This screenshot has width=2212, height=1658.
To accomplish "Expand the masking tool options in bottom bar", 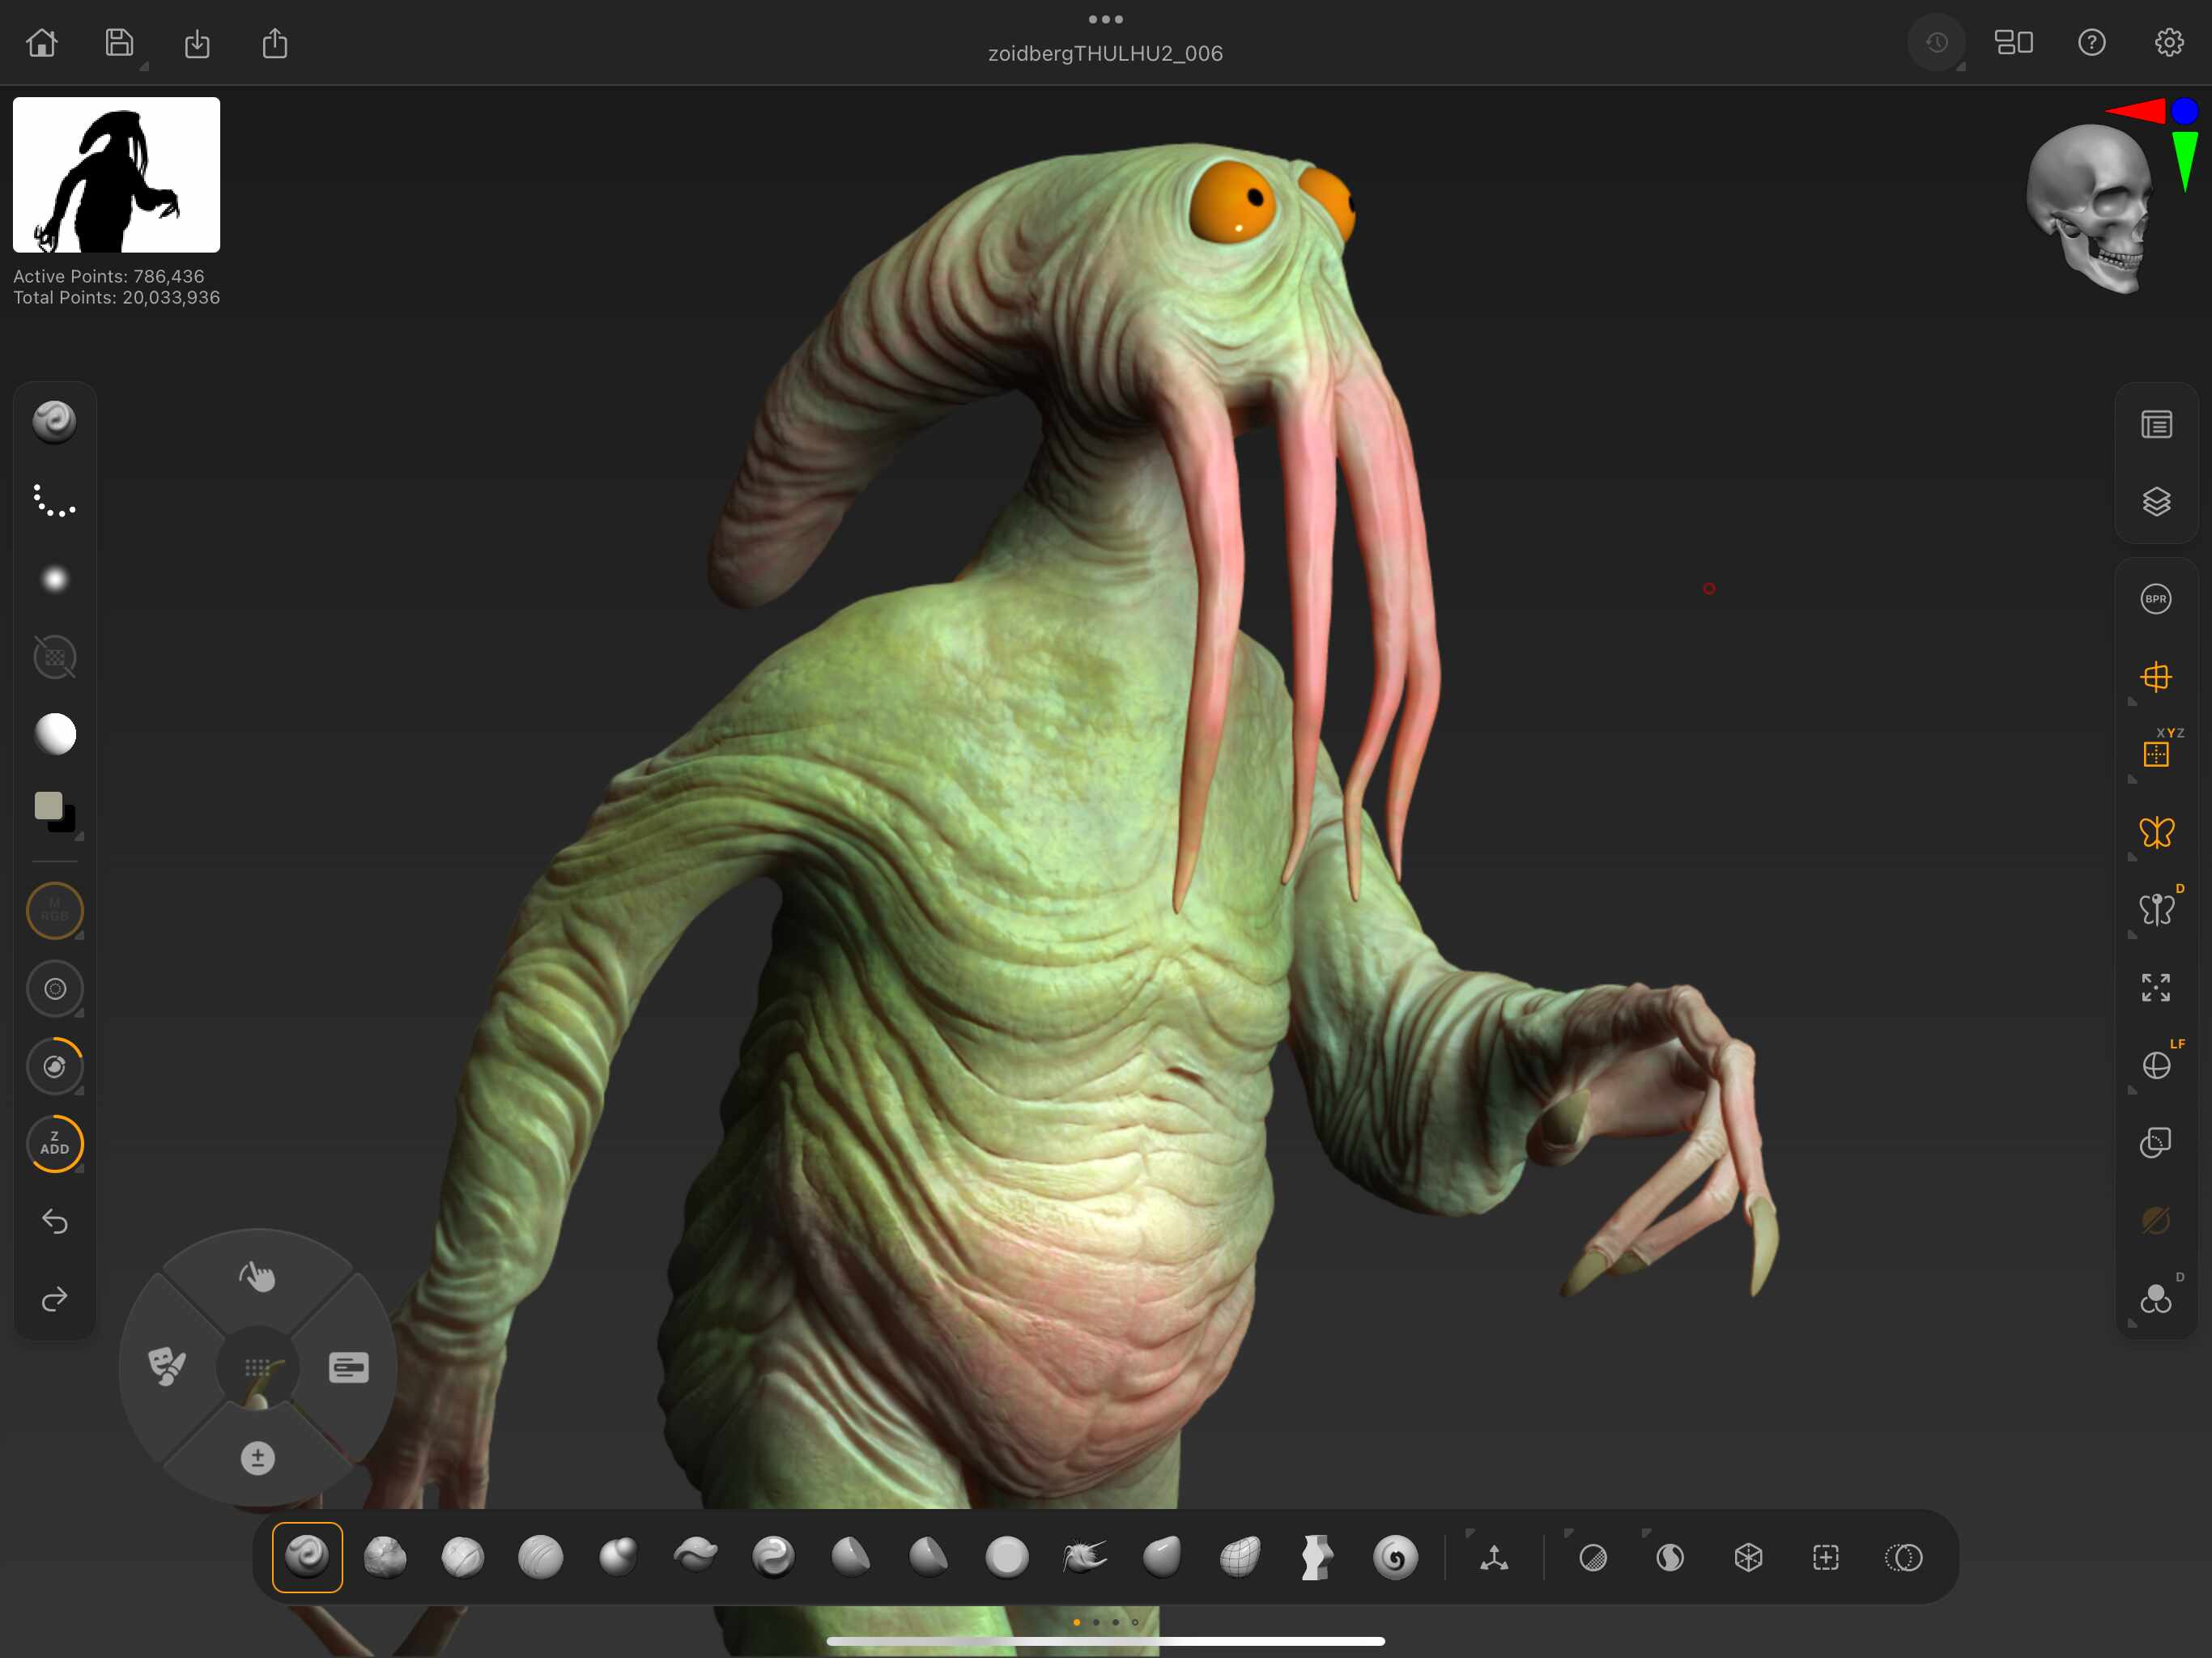I will (1570, 1533).
